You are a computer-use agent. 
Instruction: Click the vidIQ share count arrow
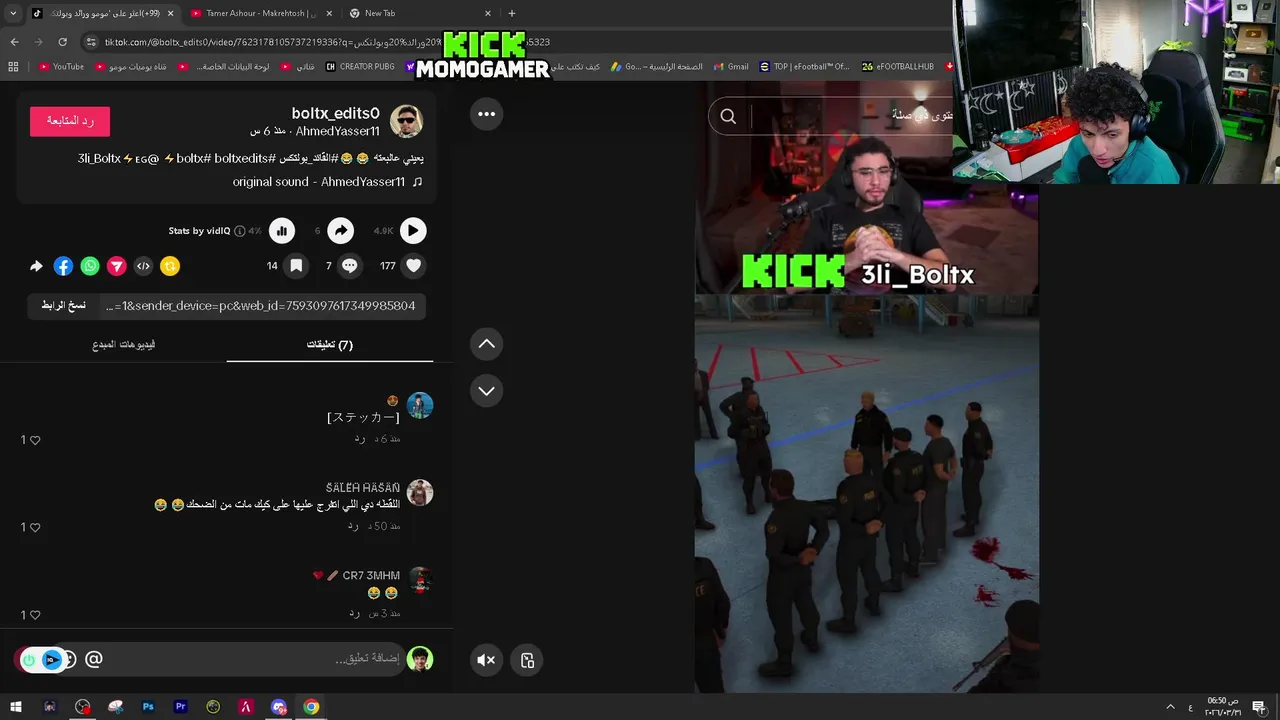coord(341,231)
